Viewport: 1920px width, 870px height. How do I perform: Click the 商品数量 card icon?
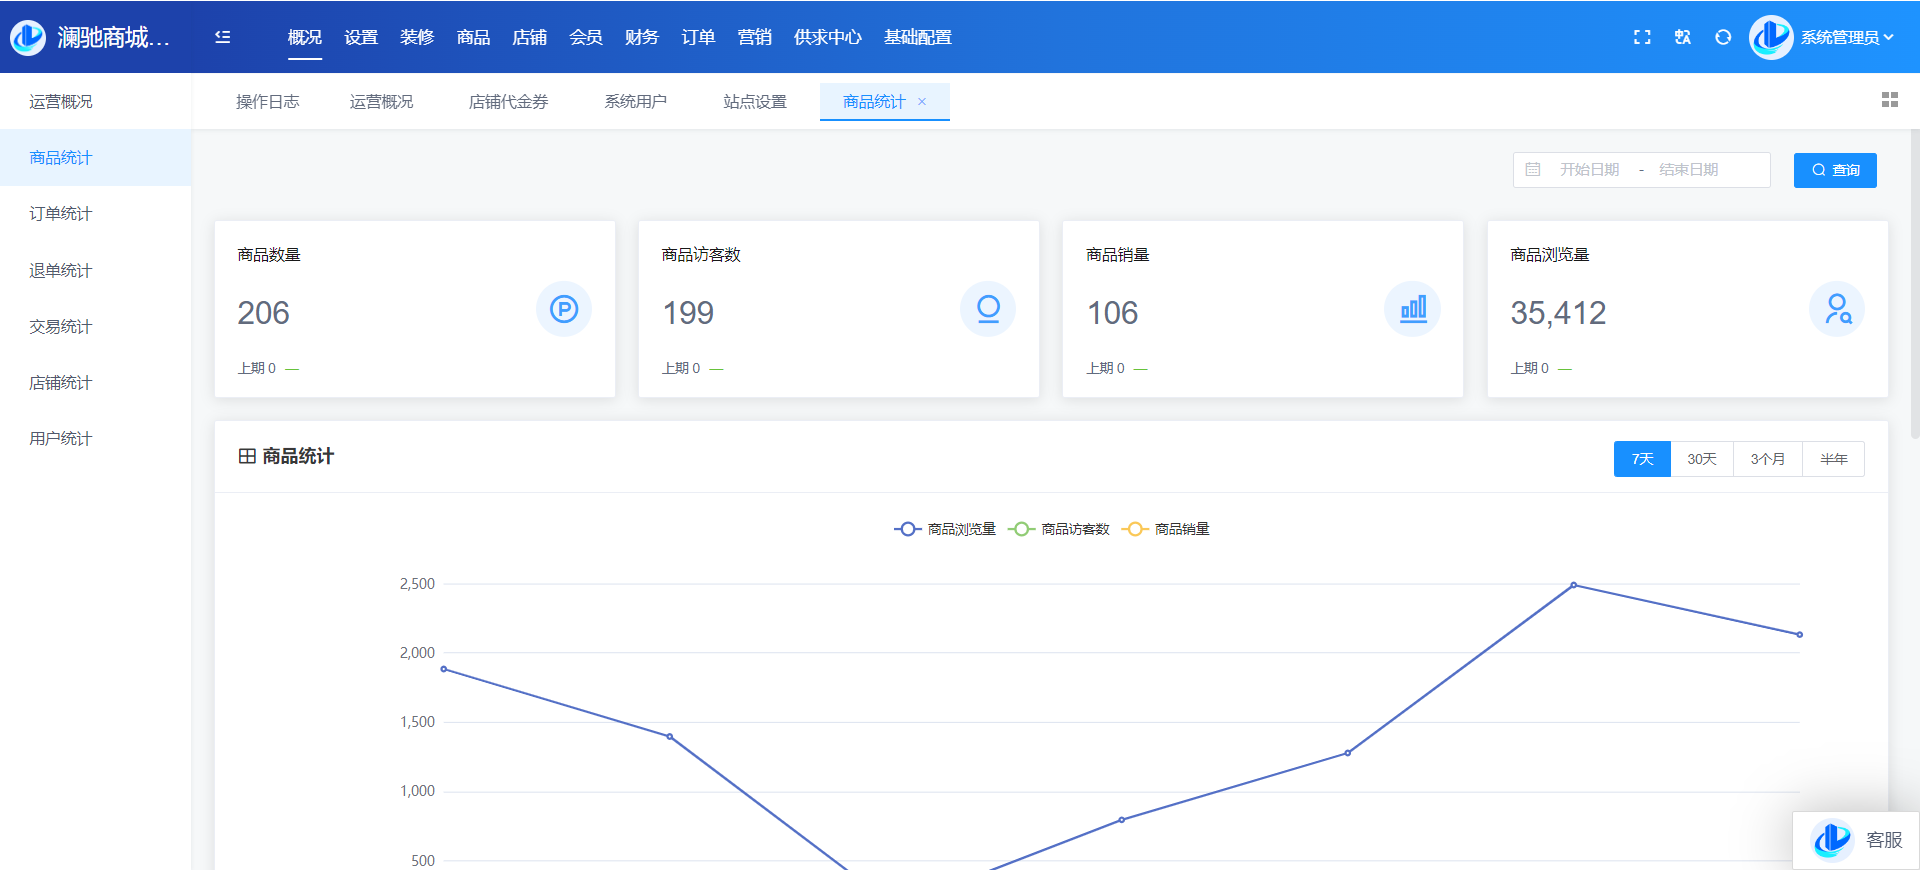click(x=564, y=309)
